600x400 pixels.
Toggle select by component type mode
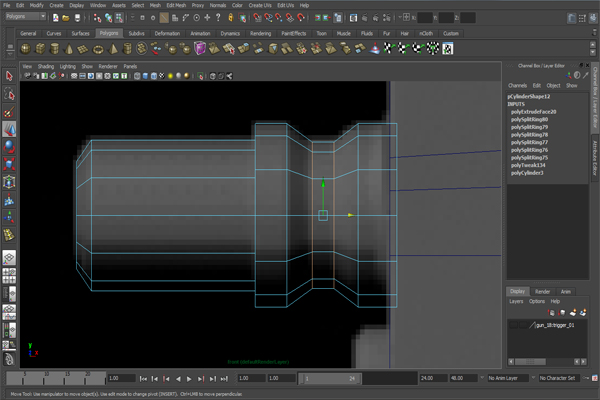click(x=119, y=18)
